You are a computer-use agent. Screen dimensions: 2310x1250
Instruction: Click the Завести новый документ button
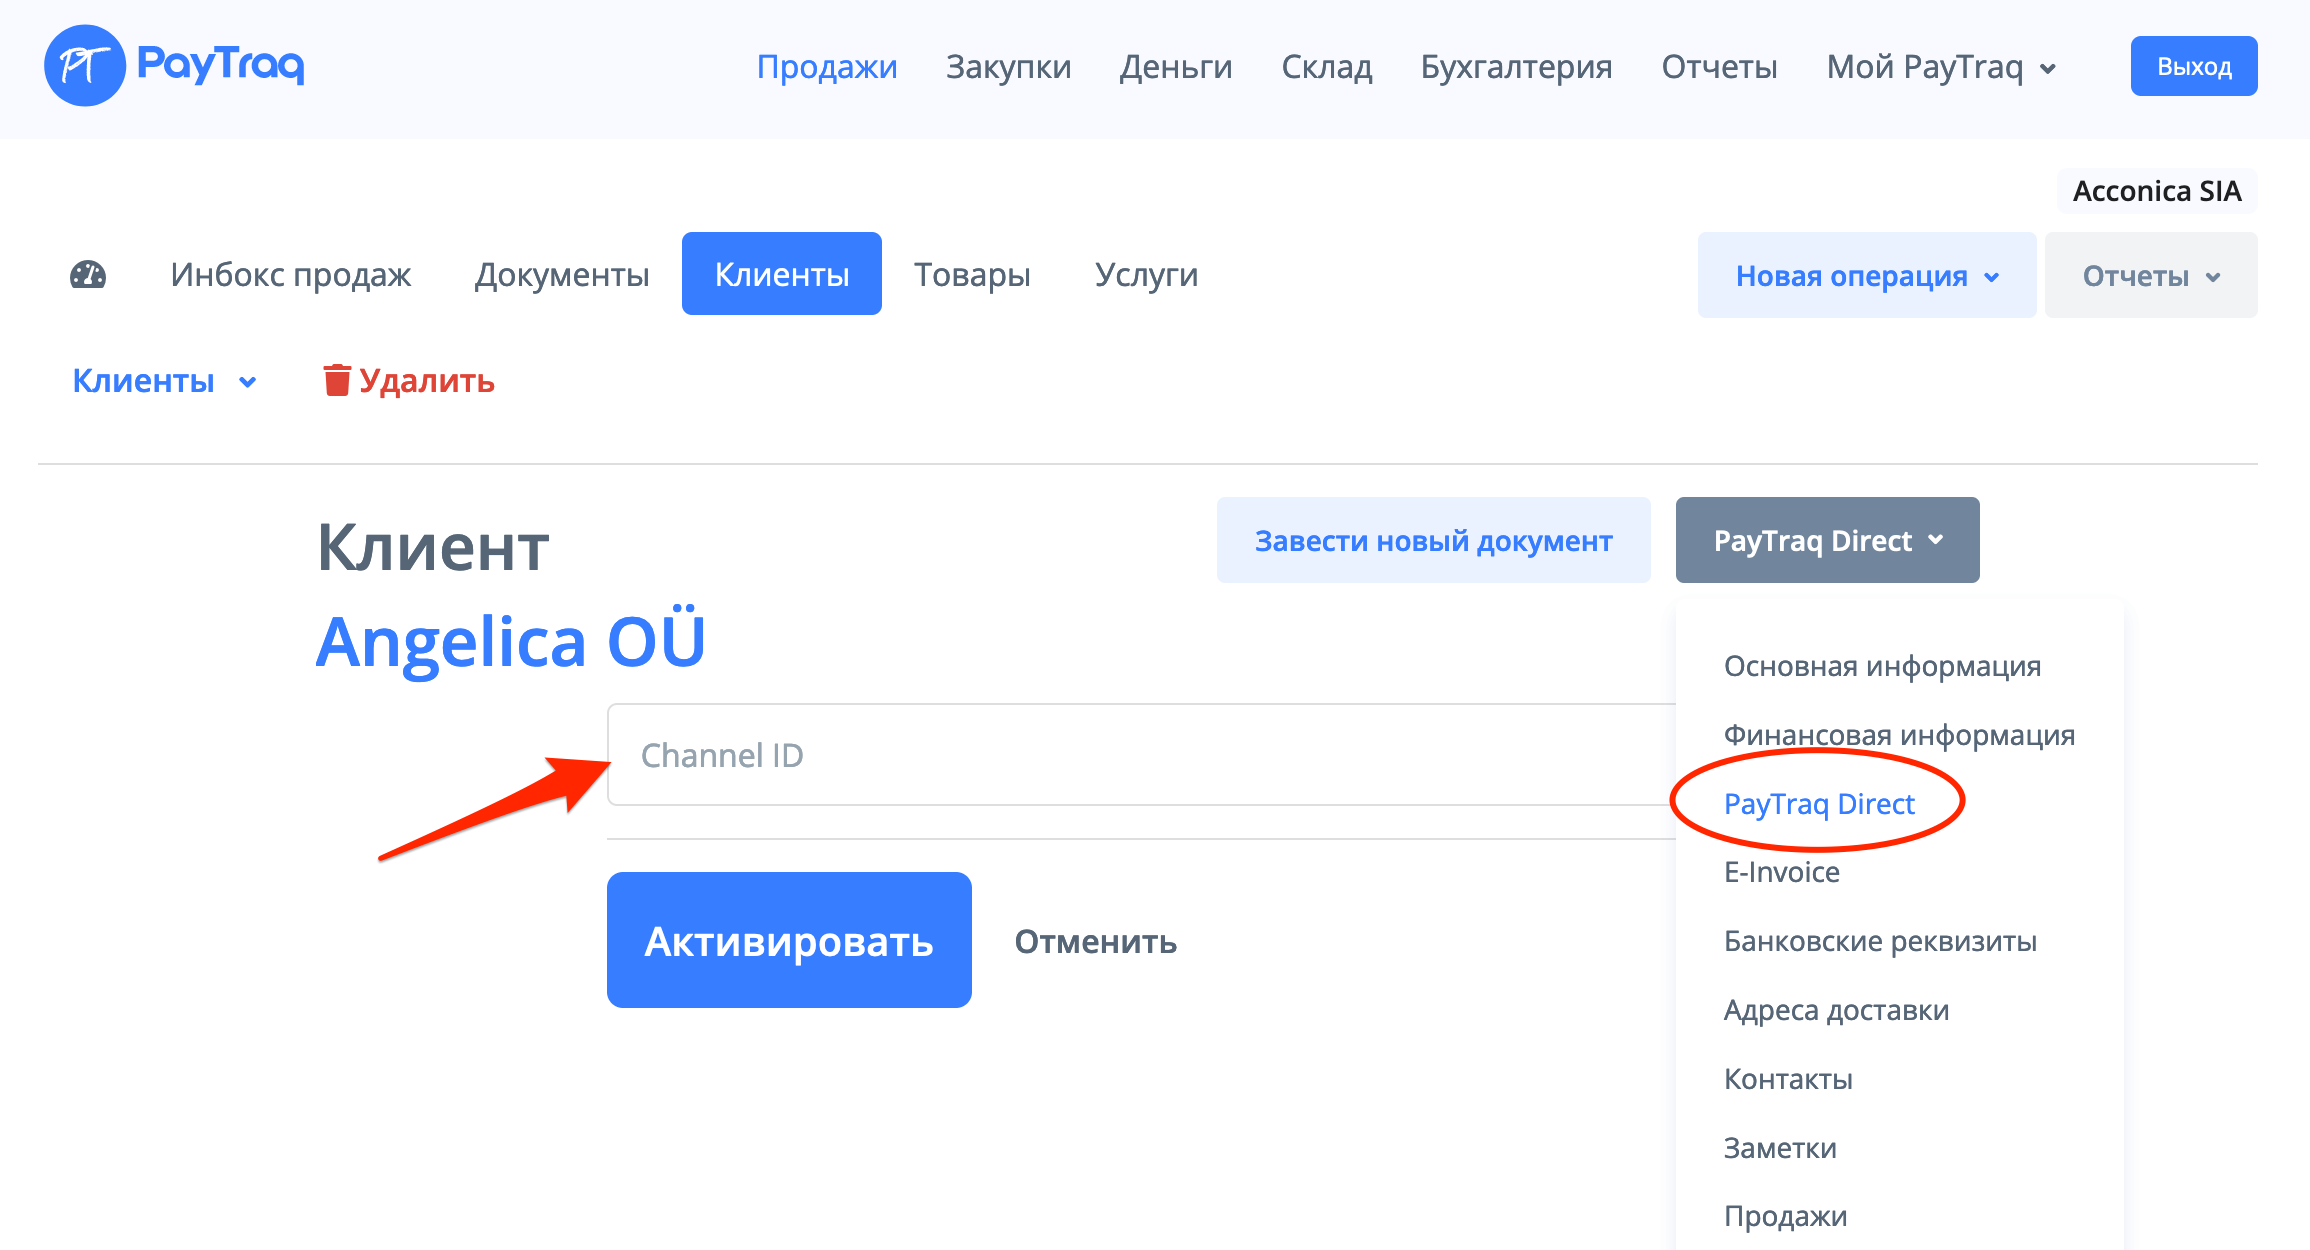click(1433, 540)
